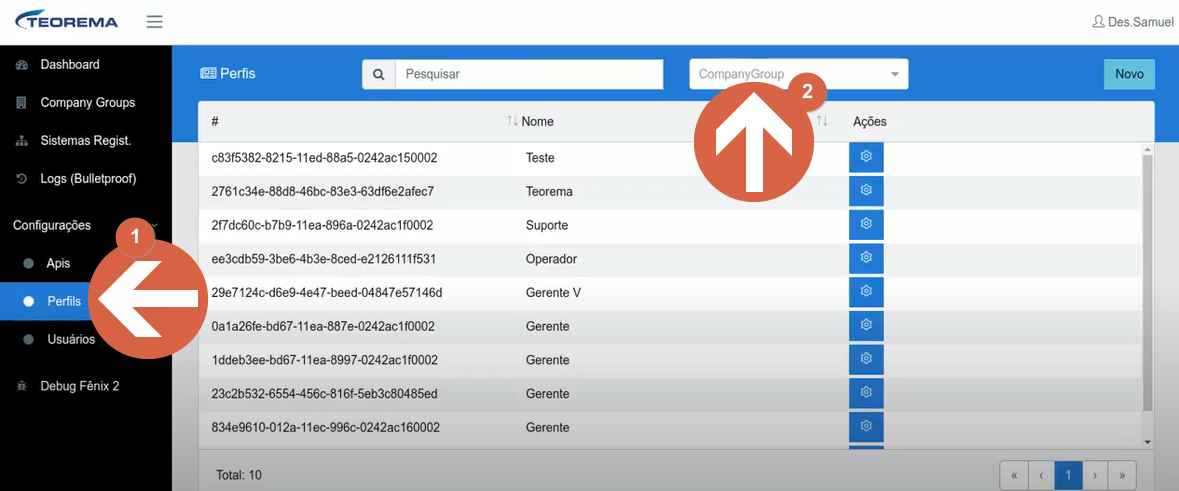Screen dimensions: 1179x491
Task: Open actions gear for Gerente V row
Action: 866,292
